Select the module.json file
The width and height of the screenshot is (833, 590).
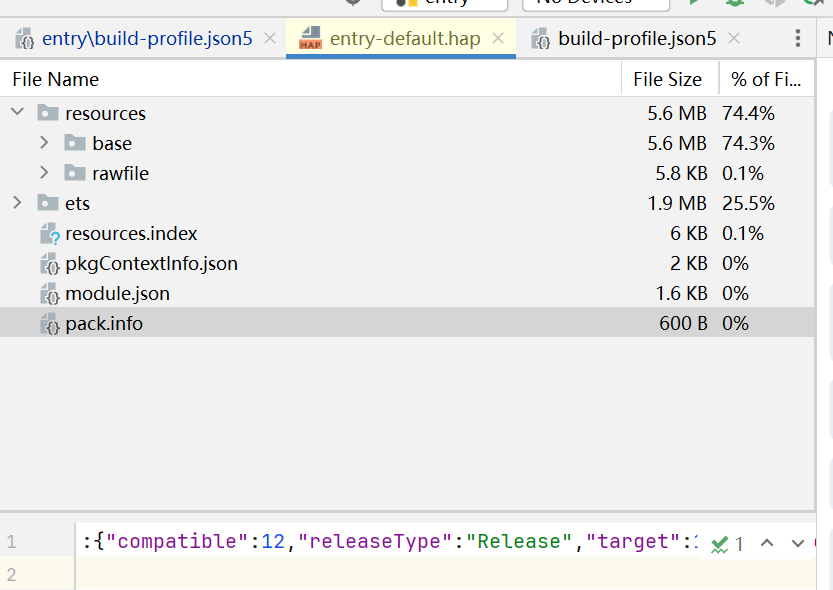click(x=117, y=294)
